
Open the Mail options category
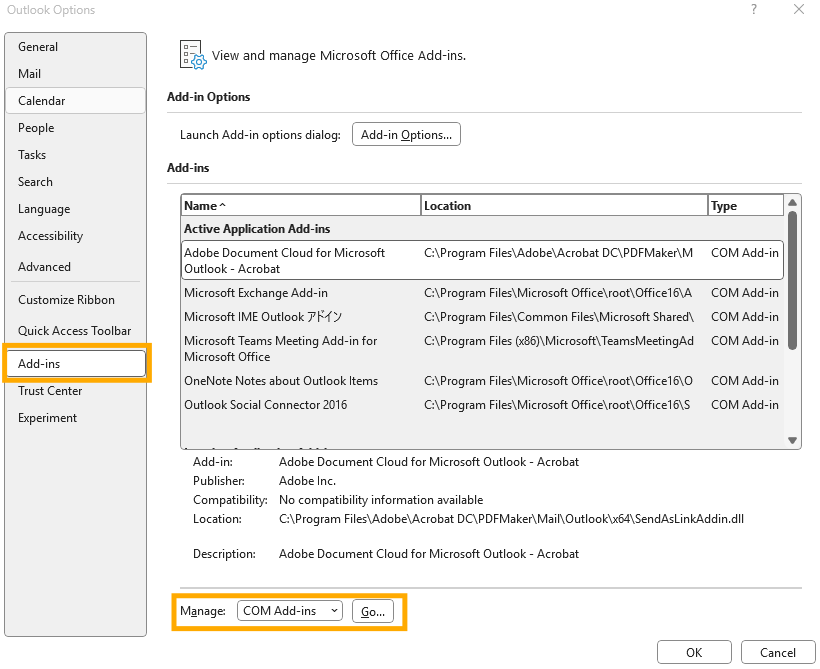(75, 74)
